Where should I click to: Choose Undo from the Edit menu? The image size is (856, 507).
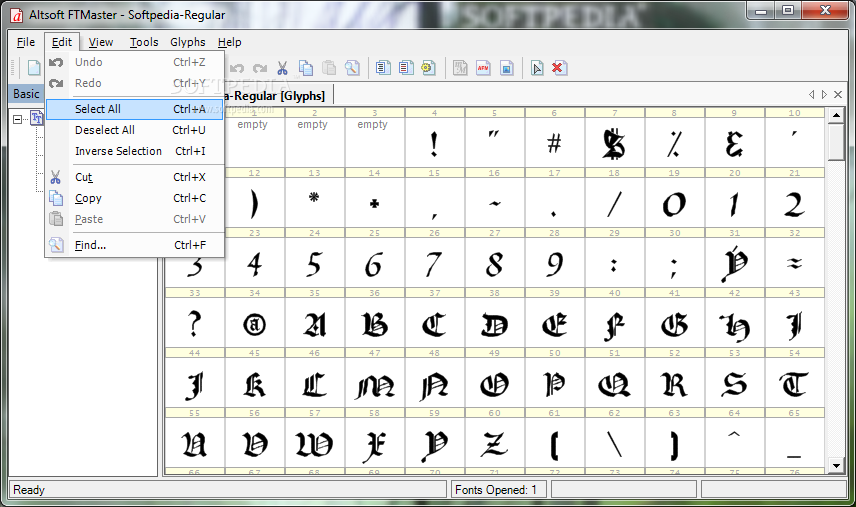point(134,62)
